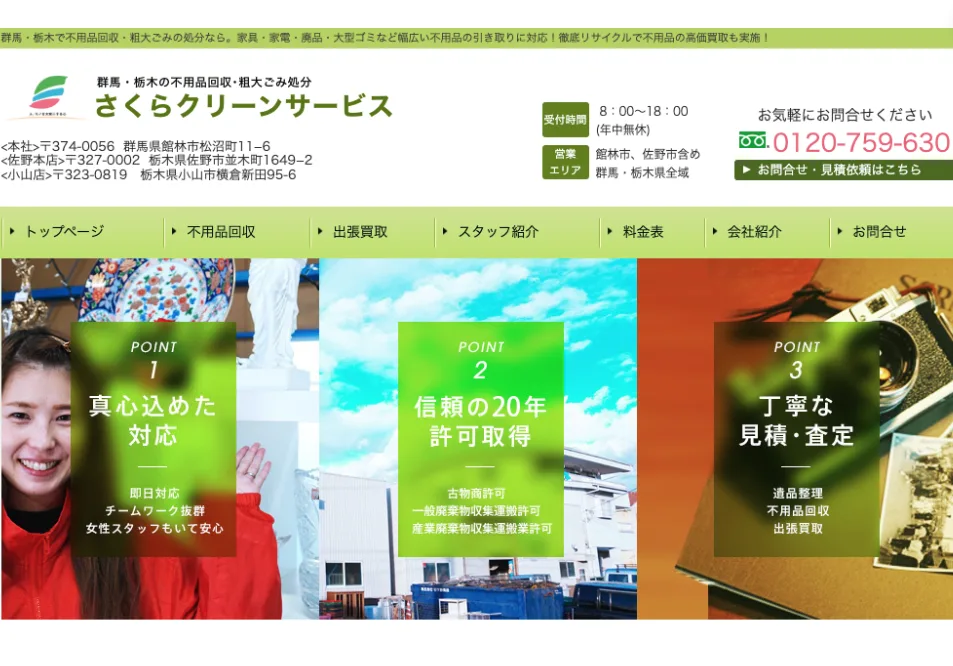Click the 年中無休 text
The height and width of the screenshot is (666, 953).
(x=623, y=129)
